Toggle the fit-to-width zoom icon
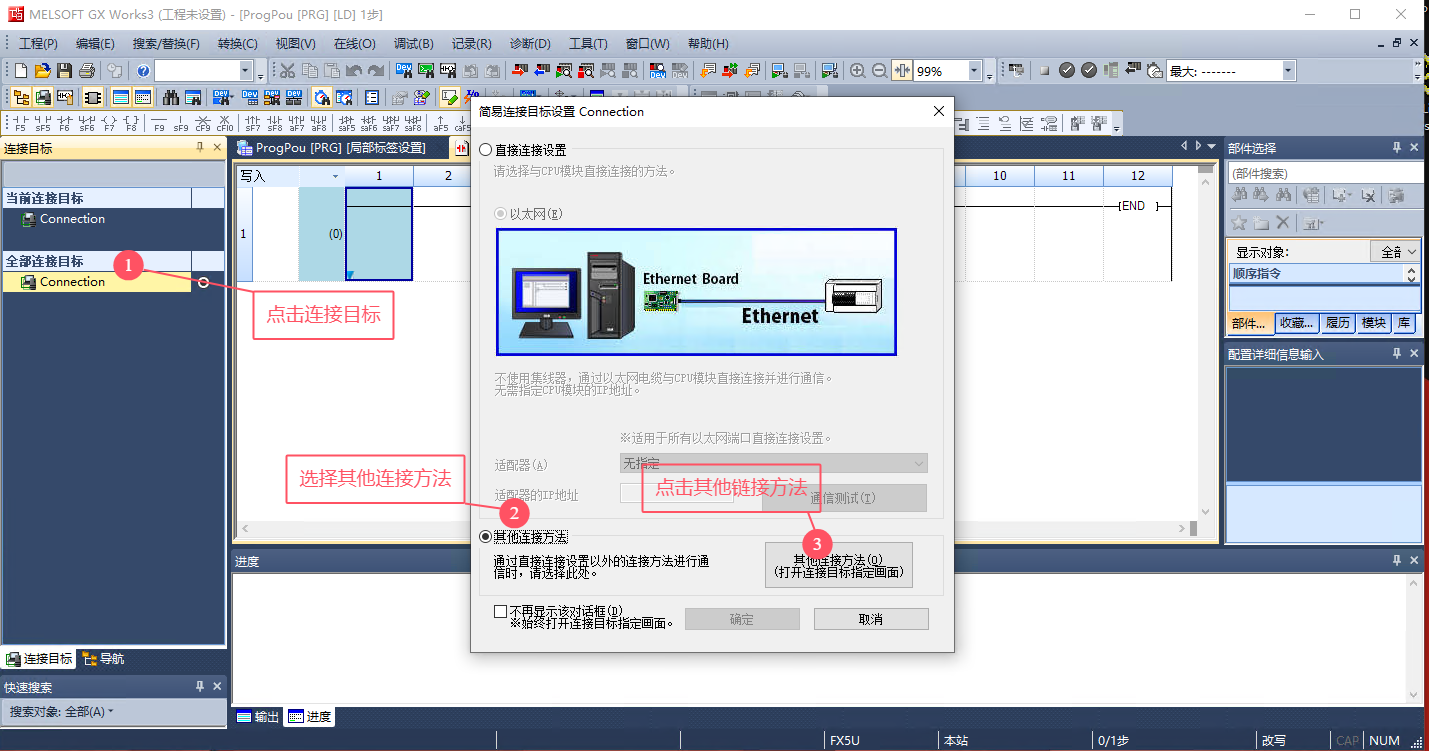This screenshot has height=751, width=1429. coord(902,71)
